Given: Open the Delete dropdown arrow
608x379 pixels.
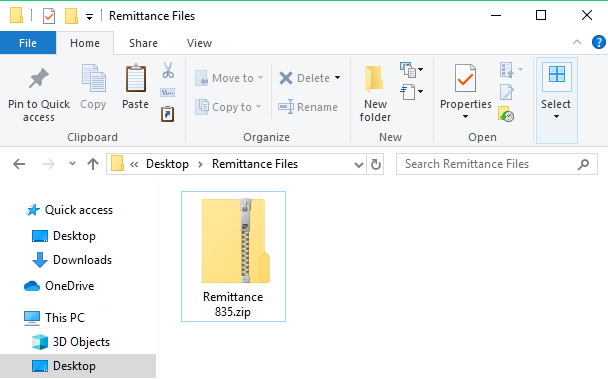Looking at the screenshot, I should tap(338, 78).
